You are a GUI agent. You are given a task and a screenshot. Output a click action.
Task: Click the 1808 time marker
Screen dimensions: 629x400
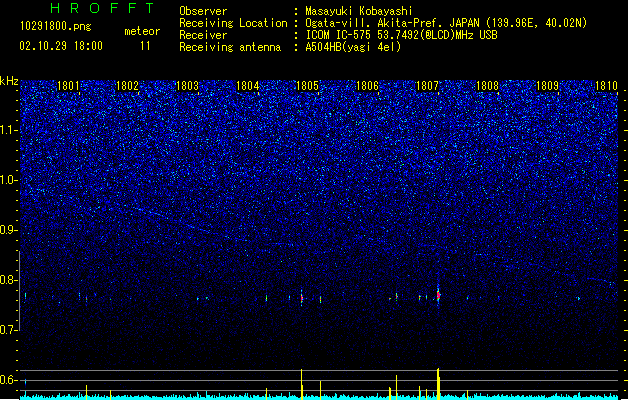[487, 86]
